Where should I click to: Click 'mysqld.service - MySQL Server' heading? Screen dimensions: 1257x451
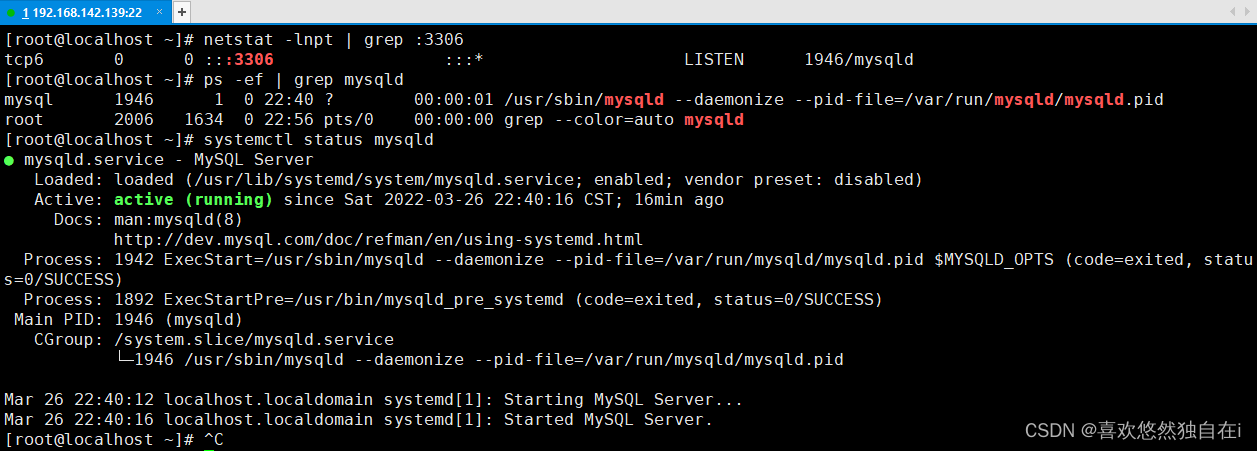[x=169, y=160]
